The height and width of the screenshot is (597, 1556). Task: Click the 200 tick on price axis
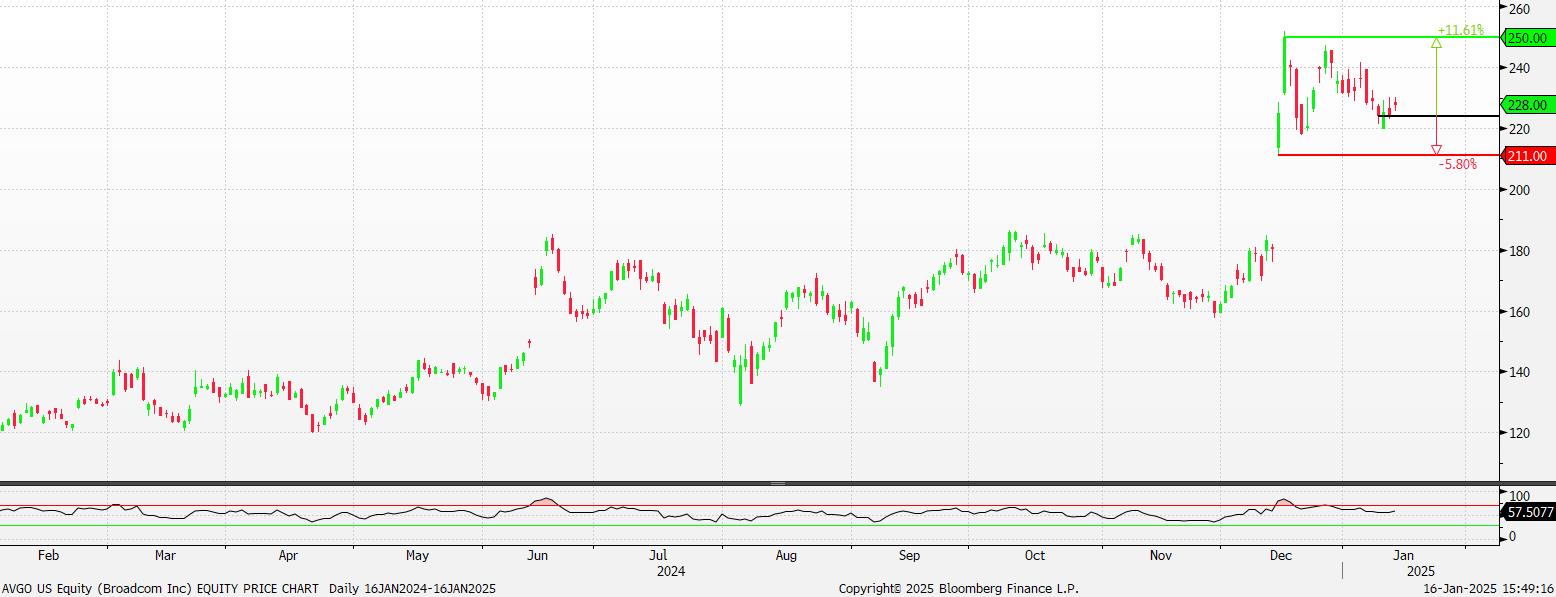(1519, 190)
